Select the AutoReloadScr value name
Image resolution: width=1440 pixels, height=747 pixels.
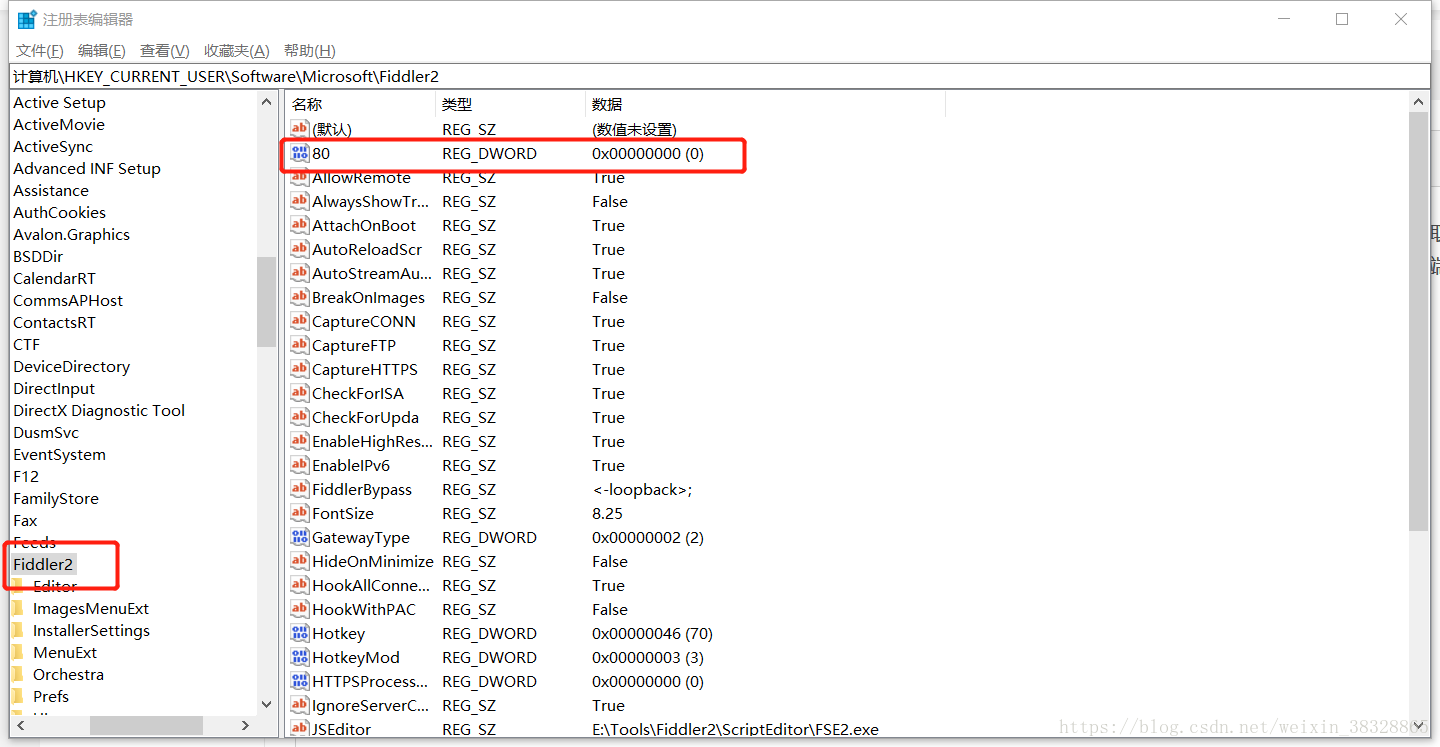[x=367, y=250]
